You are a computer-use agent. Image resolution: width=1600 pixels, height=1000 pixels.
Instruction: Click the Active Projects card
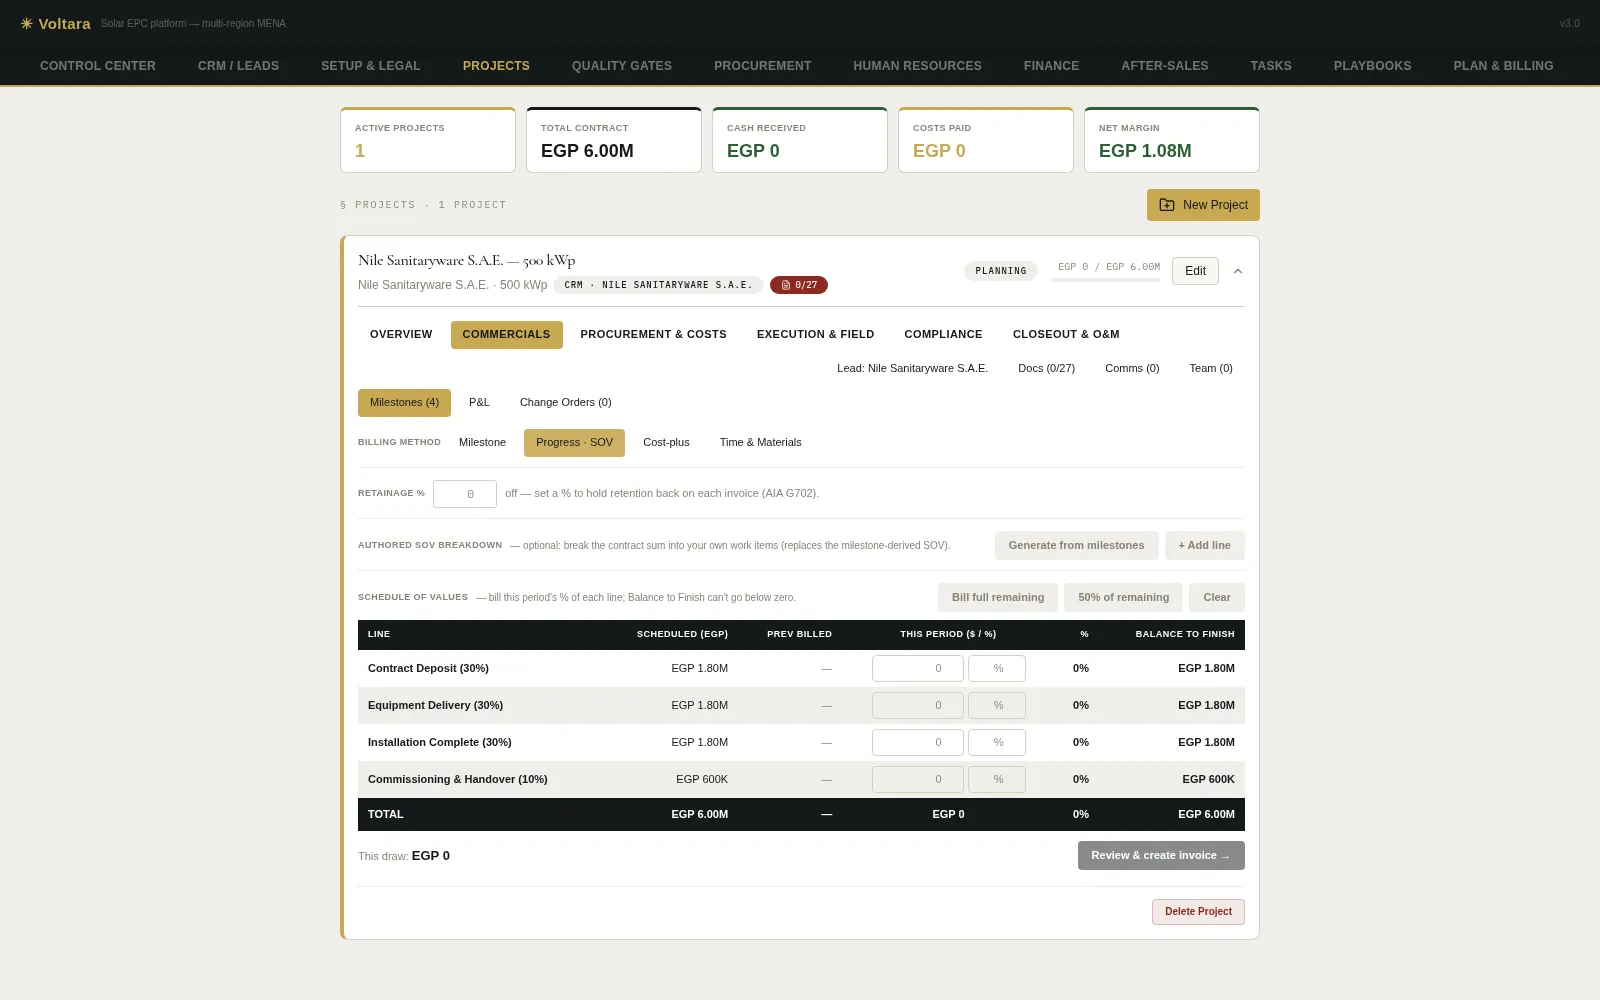coord(428,140)
